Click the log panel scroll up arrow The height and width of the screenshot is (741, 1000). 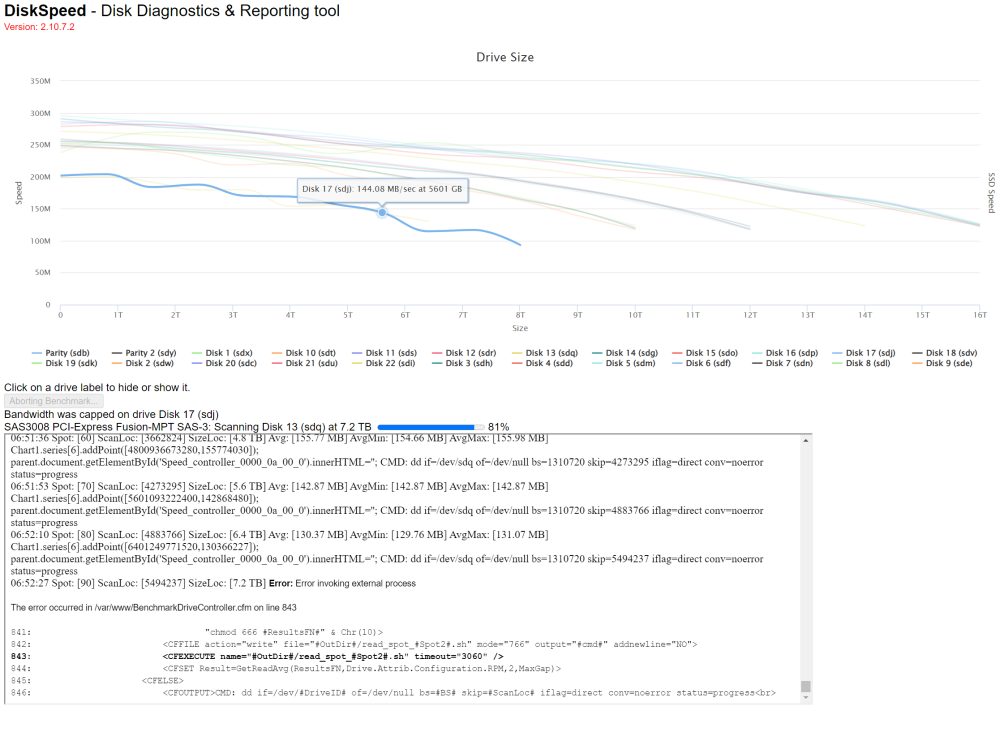[x=805, y=441]
